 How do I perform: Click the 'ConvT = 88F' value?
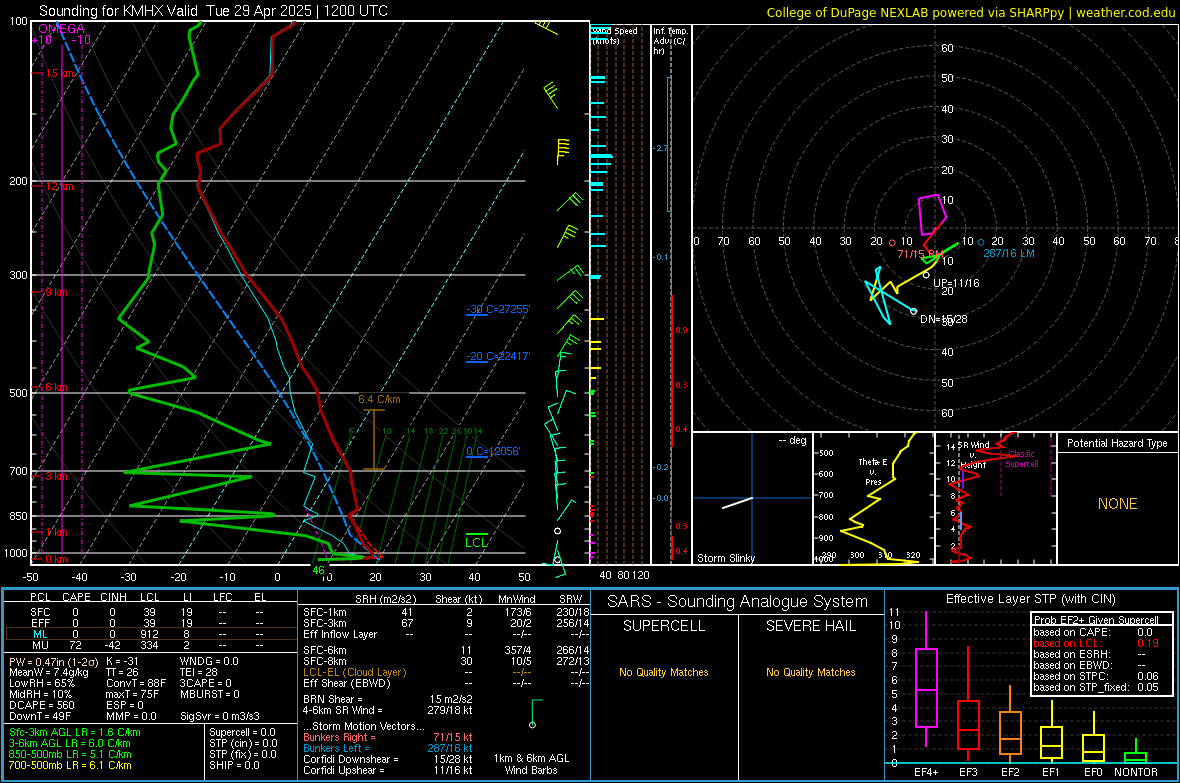[x=136, y=684]
